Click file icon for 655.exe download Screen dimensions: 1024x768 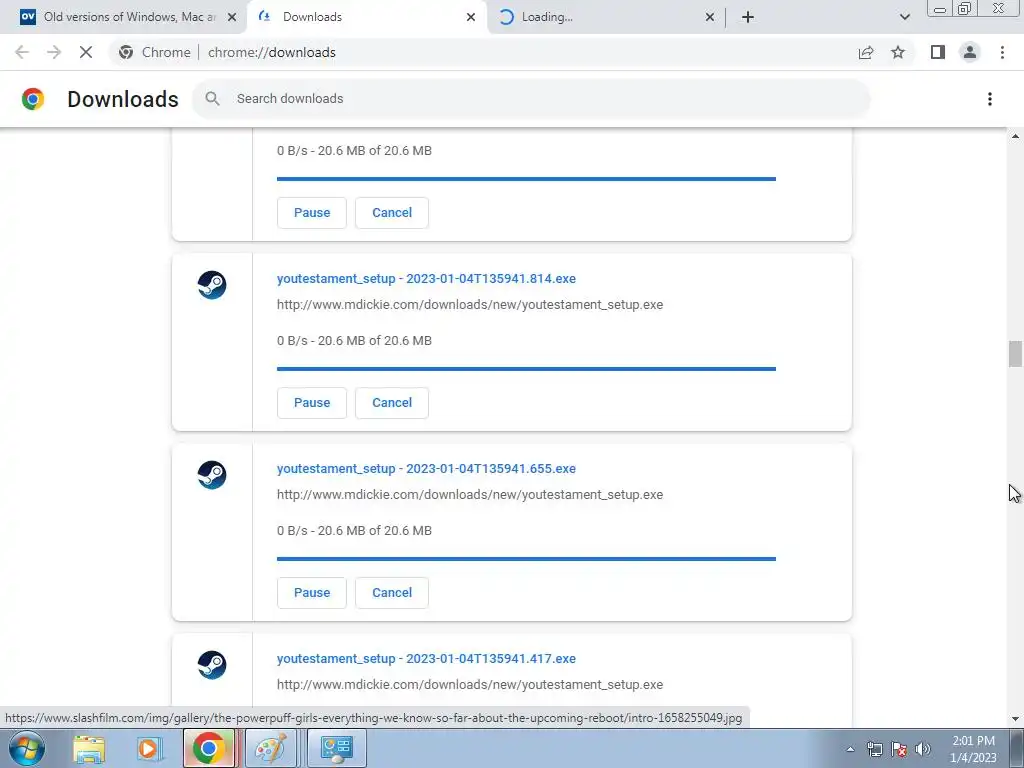[212, 475]
